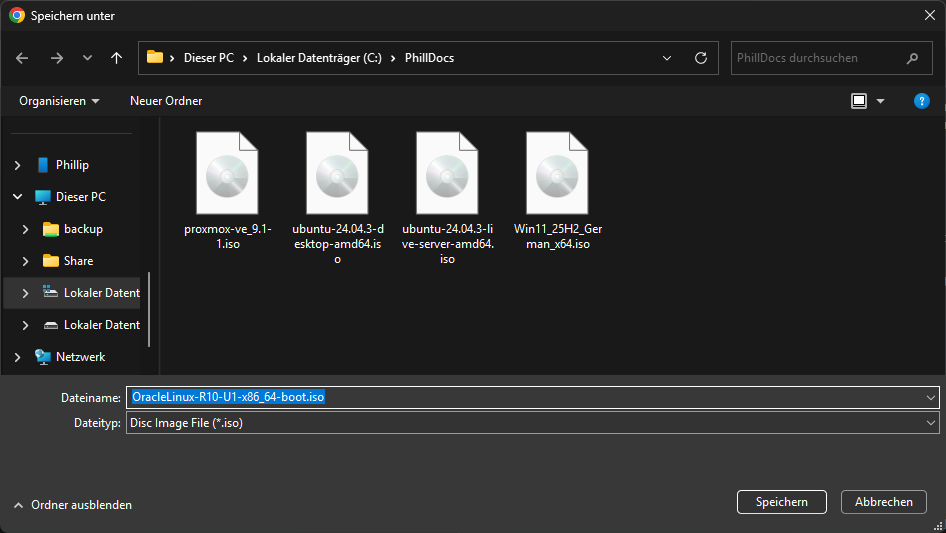The width and height of the screenshot is (946, 533).
Task: Click the search magnifier icon
Action: (x=912, y=58)
